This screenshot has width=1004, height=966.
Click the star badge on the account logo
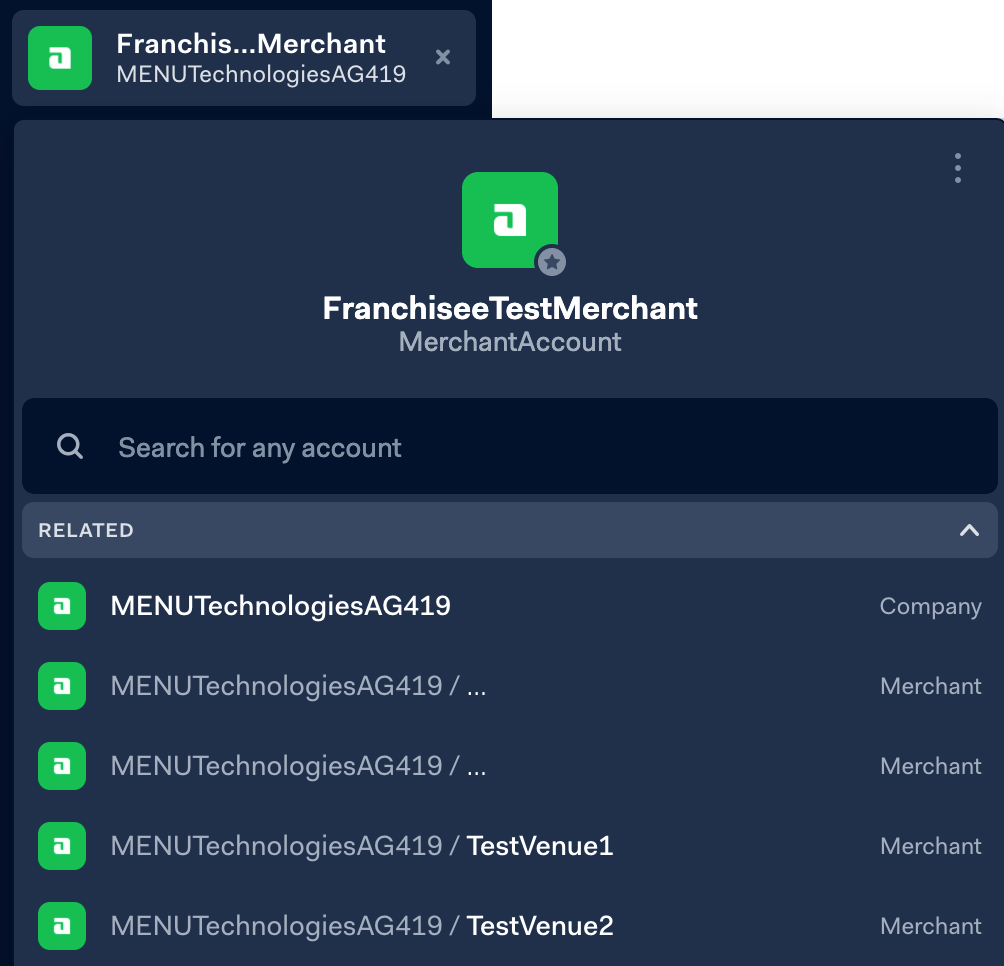550,262
